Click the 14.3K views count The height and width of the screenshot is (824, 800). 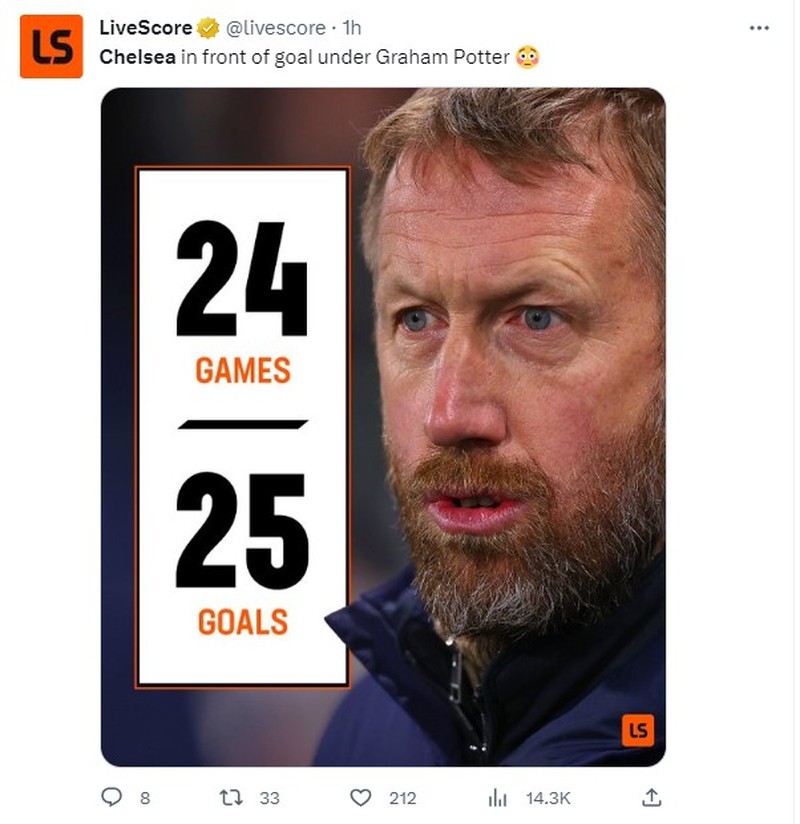coord(548,798)
